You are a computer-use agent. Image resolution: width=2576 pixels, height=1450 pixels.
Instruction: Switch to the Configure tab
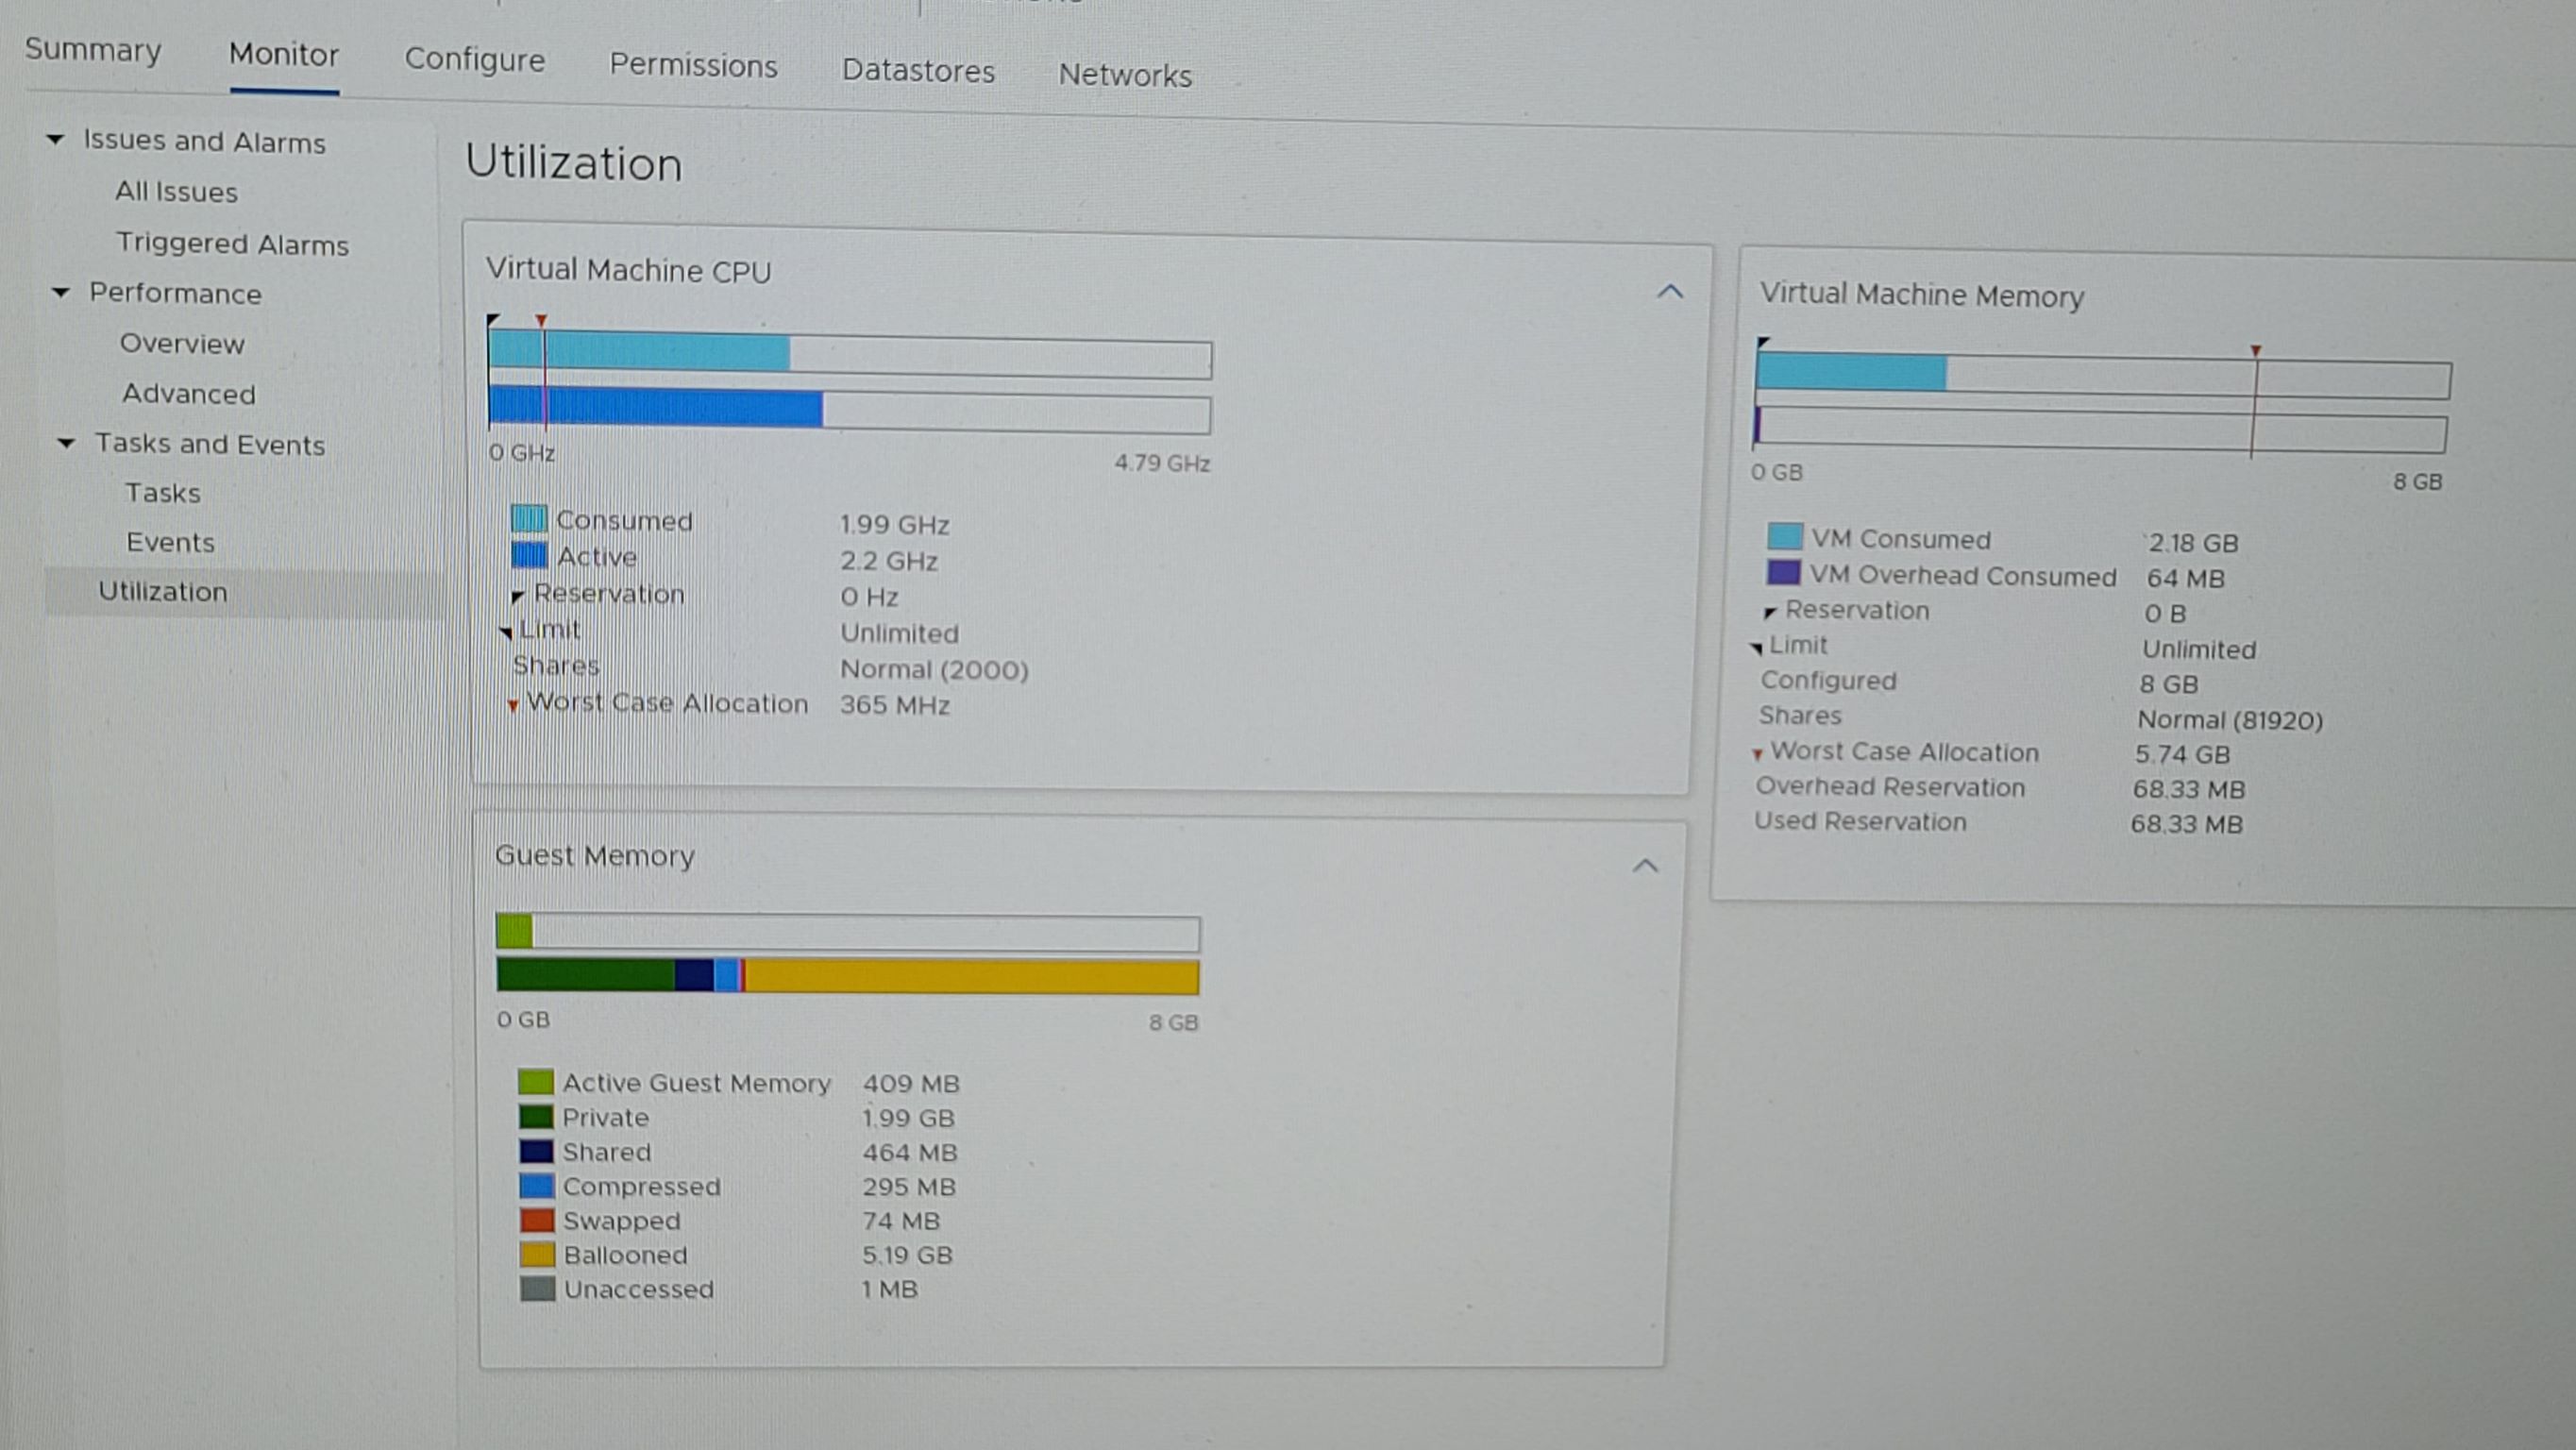tap(475, 59)
